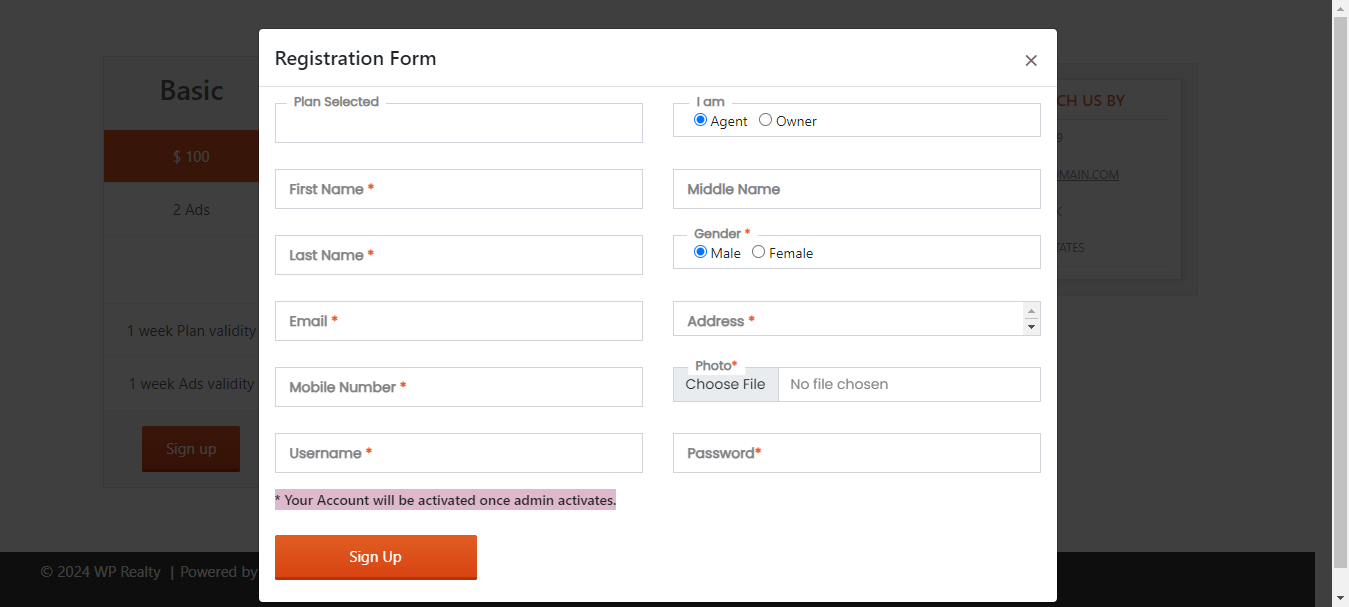Choose Male as gender
Image resolution: width=1349 pixels, height=607 pixels.
pyautogui.click(x=701, y=252)
